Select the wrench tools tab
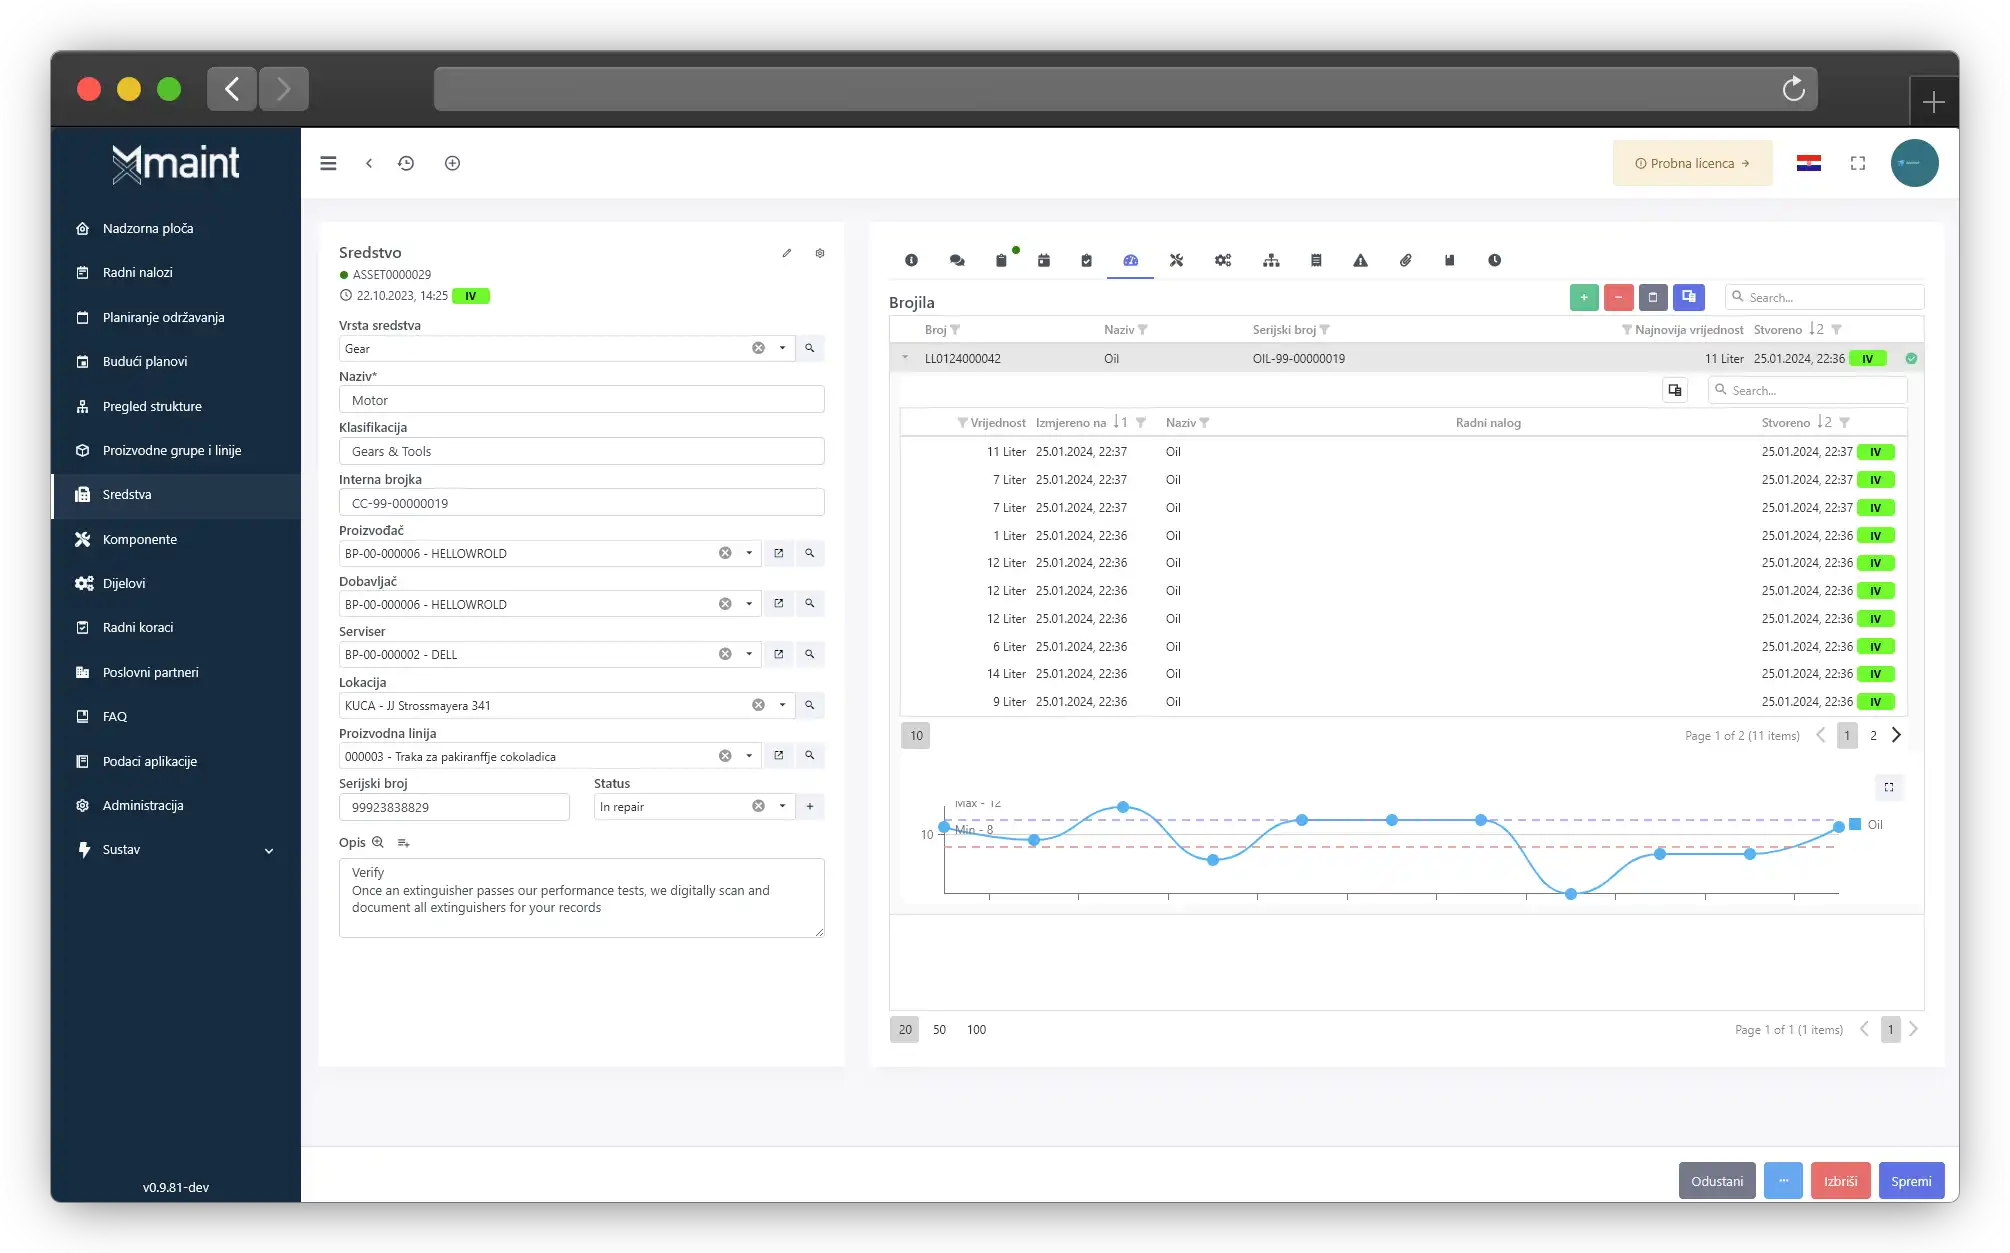 point(1176,260)
